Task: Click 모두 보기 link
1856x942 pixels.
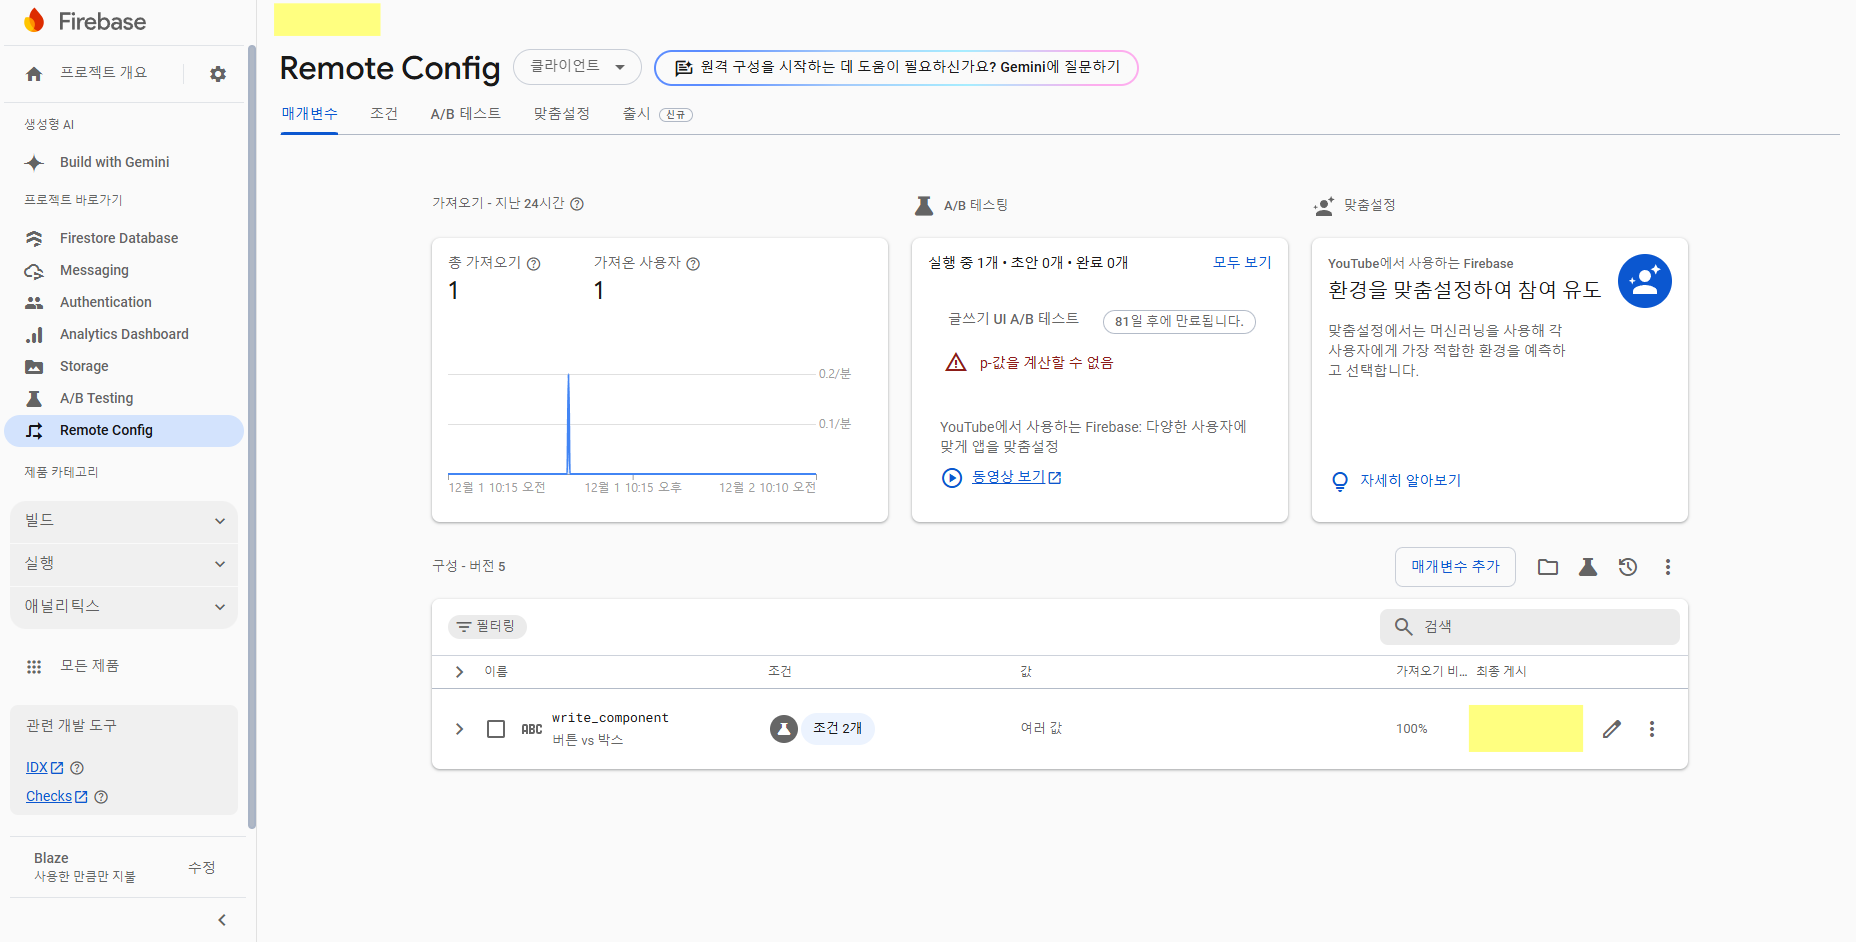Action: point(1242,263)
